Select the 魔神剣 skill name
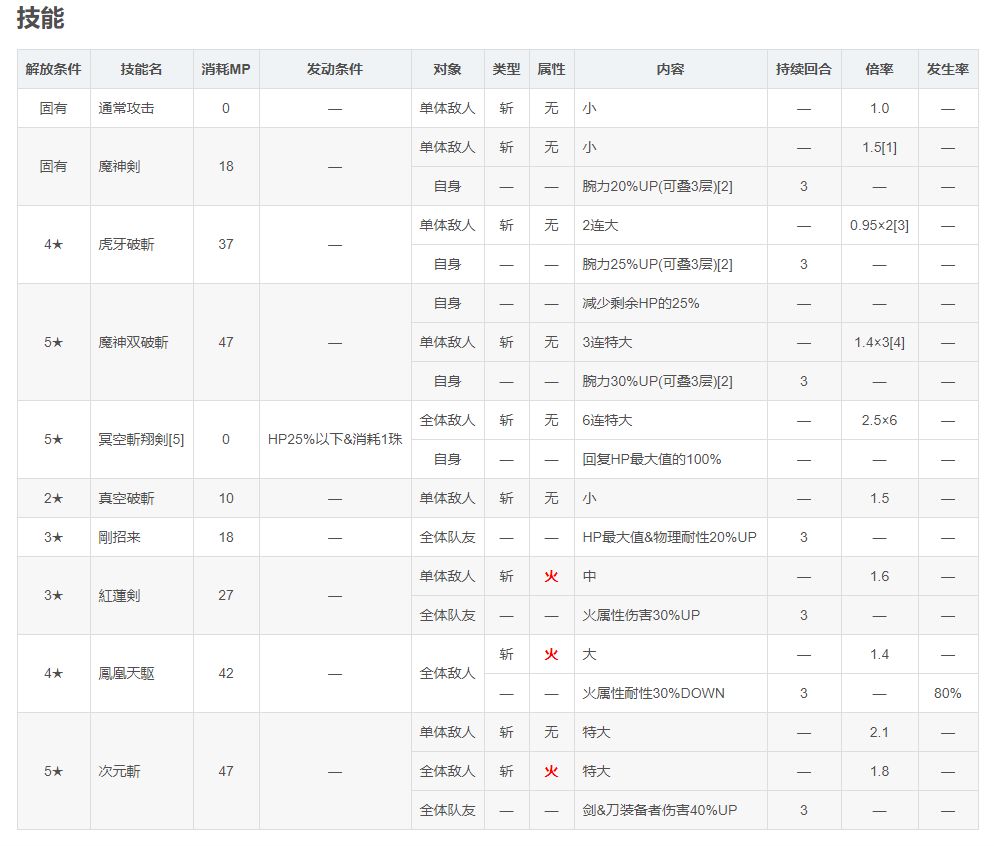994x846 pixels. click(119, 167)
